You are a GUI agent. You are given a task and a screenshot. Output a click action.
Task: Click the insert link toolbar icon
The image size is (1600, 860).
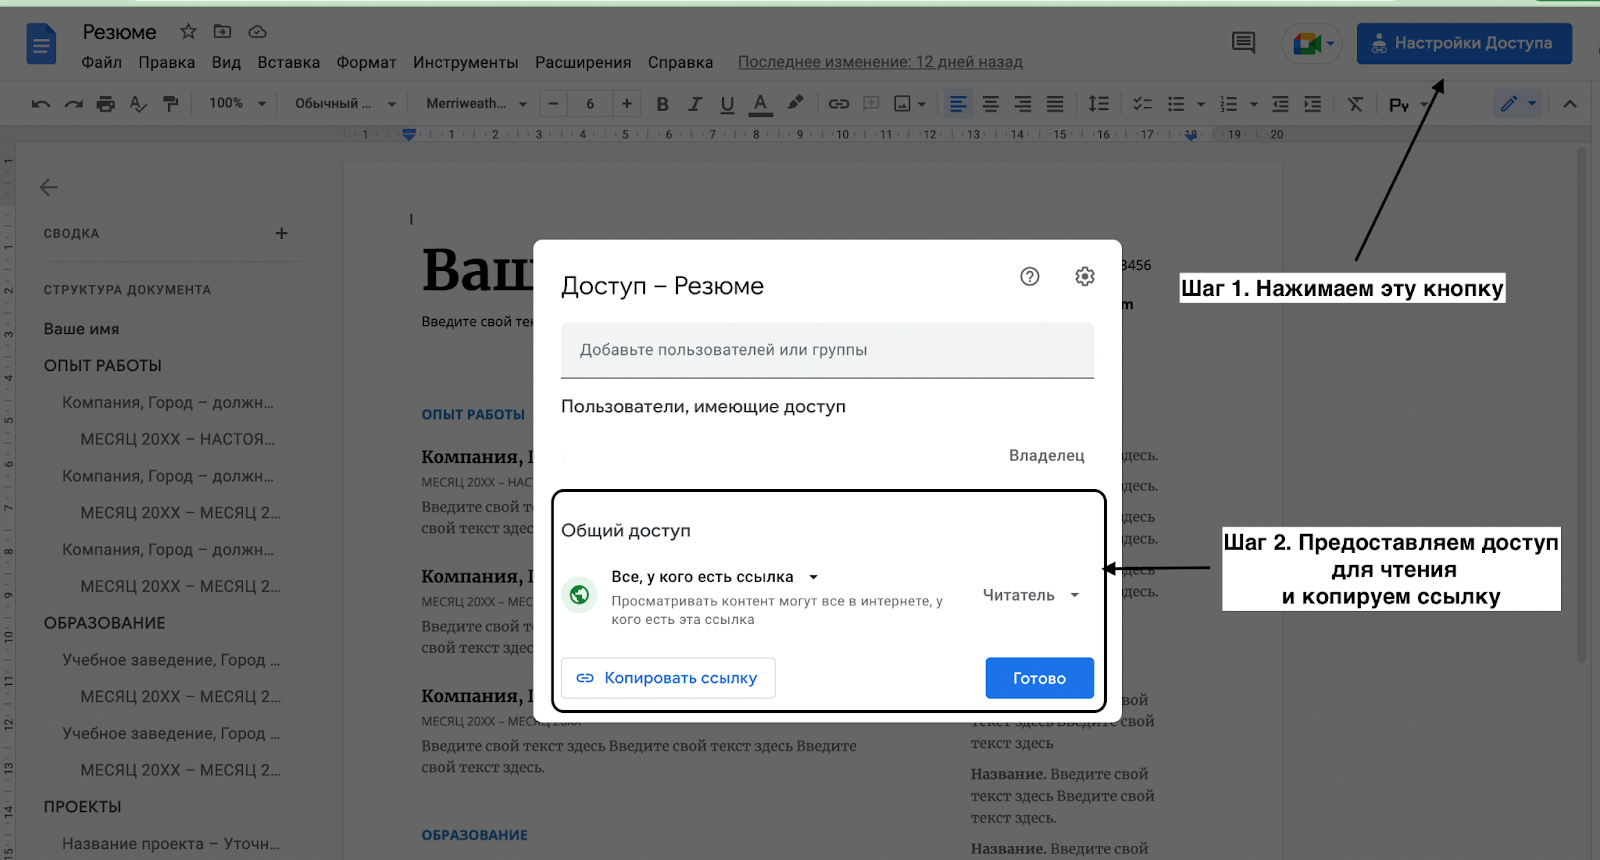click(x=838, y=104)
